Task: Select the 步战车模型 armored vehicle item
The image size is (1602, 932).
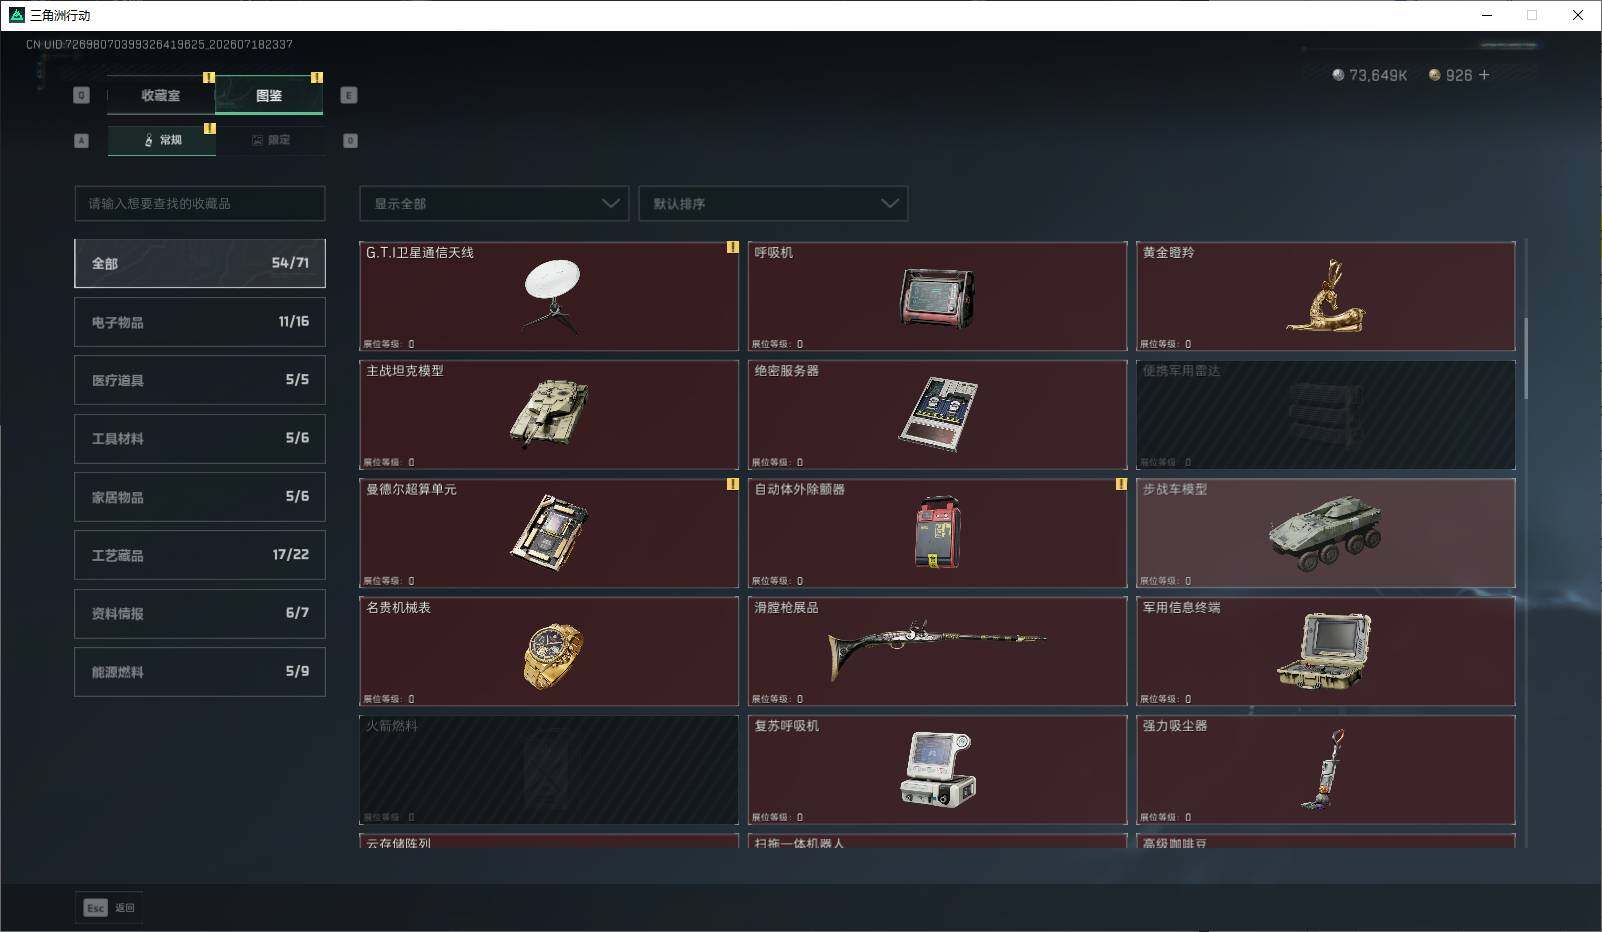Action: point(1325,533)
